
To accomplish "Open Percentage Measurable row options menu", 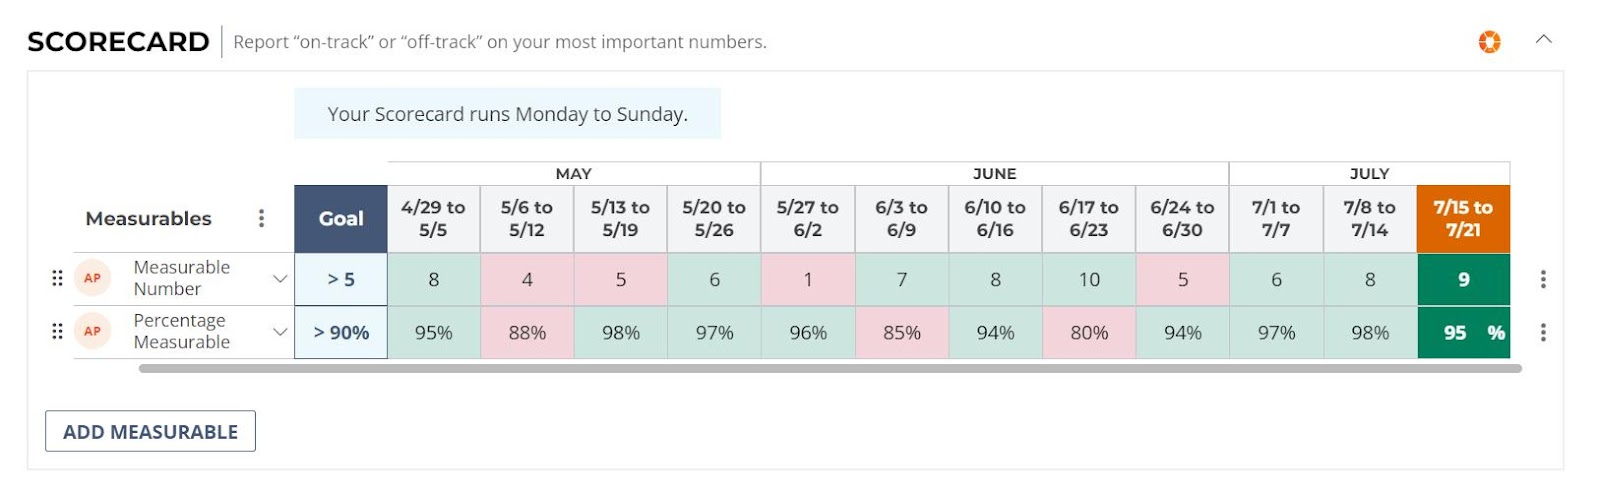I will (1543, 332).
